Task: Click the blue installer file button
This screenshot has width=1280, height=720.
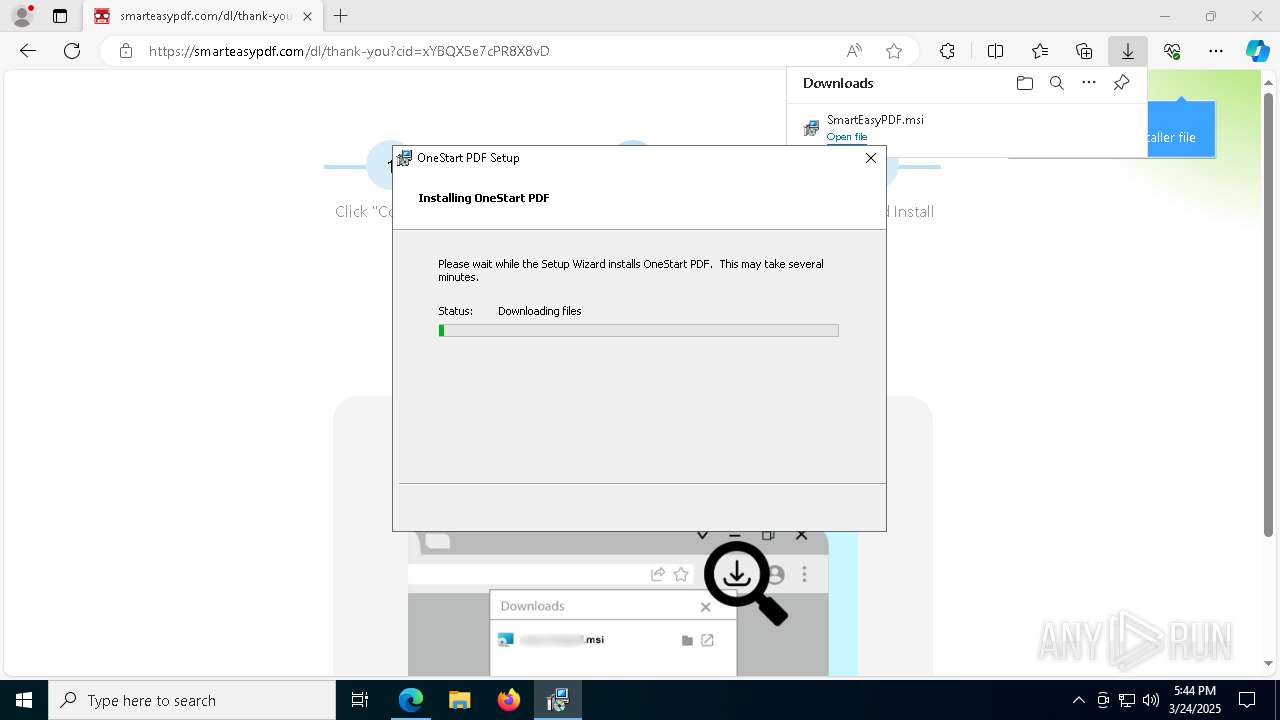Action: (x=1181, y=129)
